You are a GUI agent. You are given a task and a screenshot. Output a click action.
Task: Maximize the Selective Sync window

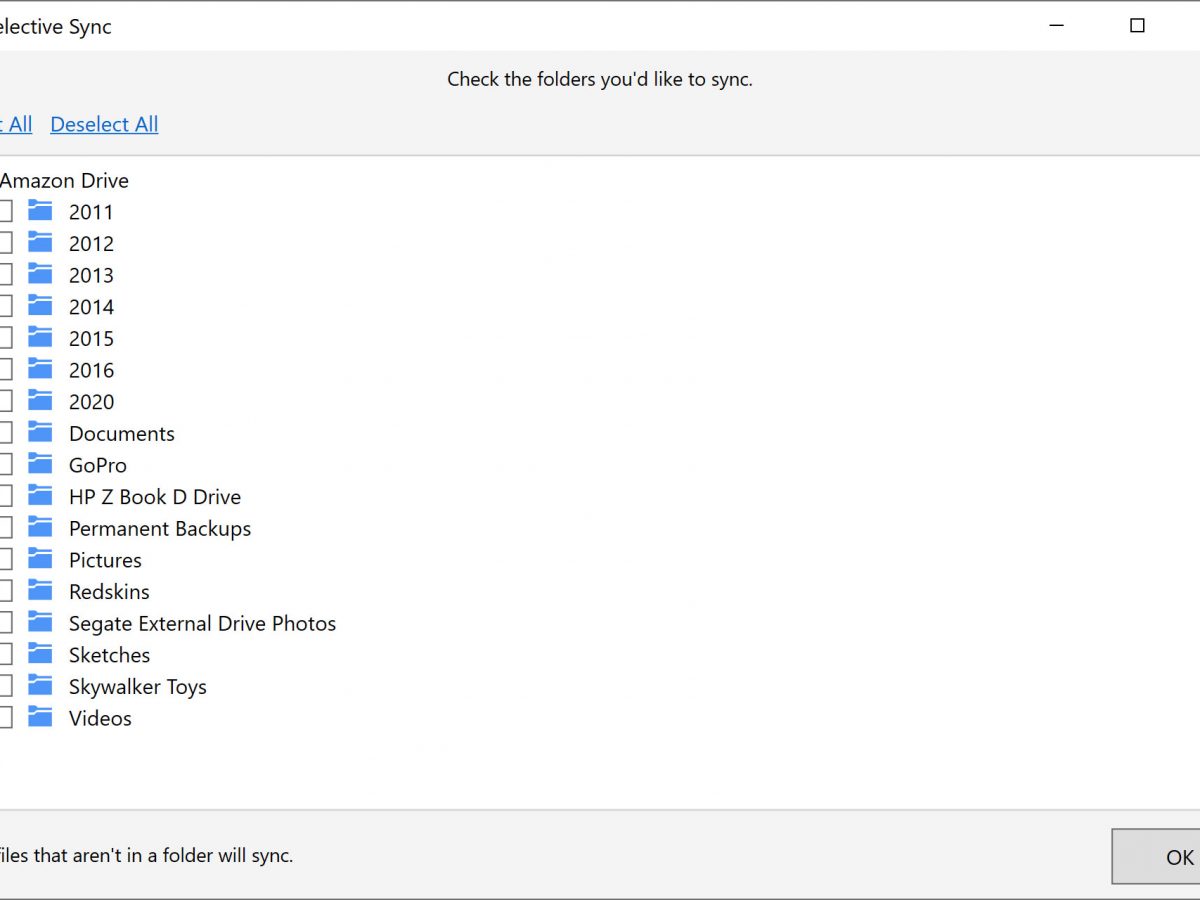pyautogui.click(x=1137, y=26)
